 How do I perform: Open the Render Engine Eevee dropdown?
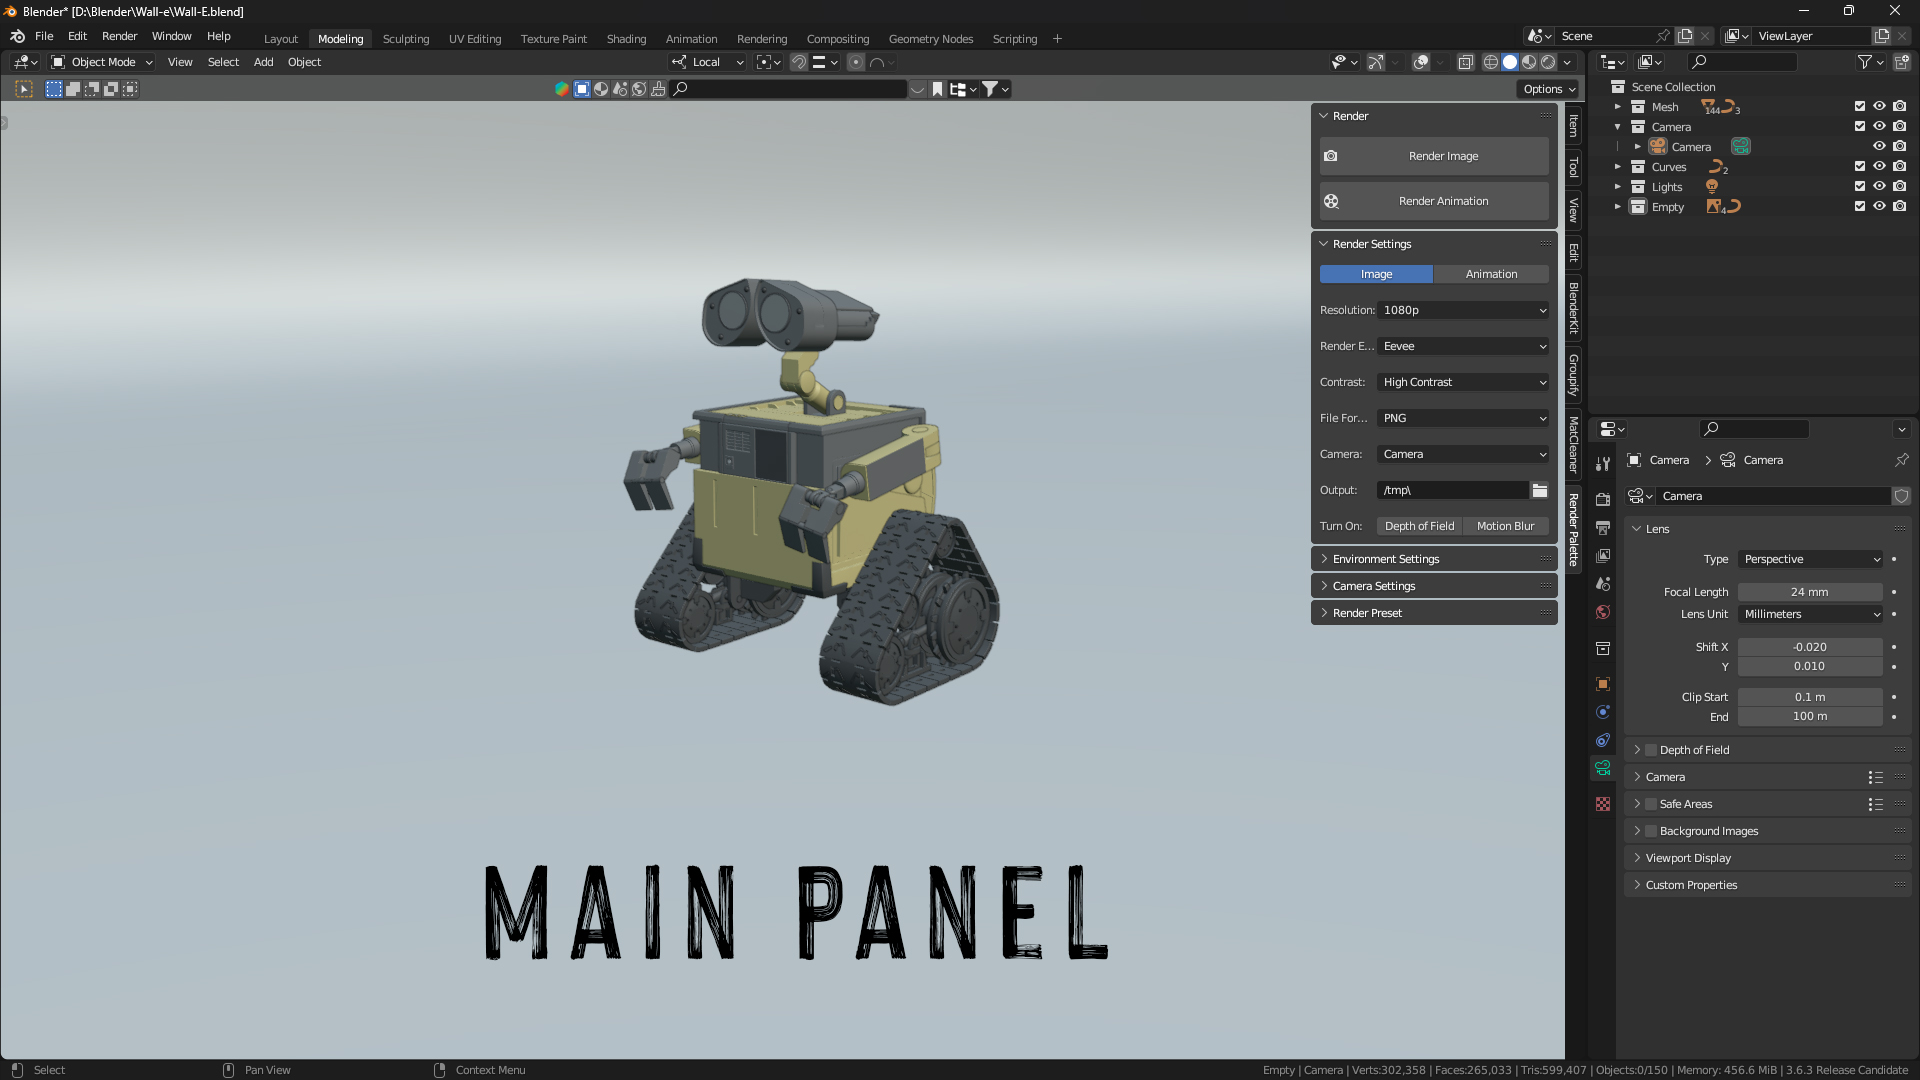tap(1464, 346)
